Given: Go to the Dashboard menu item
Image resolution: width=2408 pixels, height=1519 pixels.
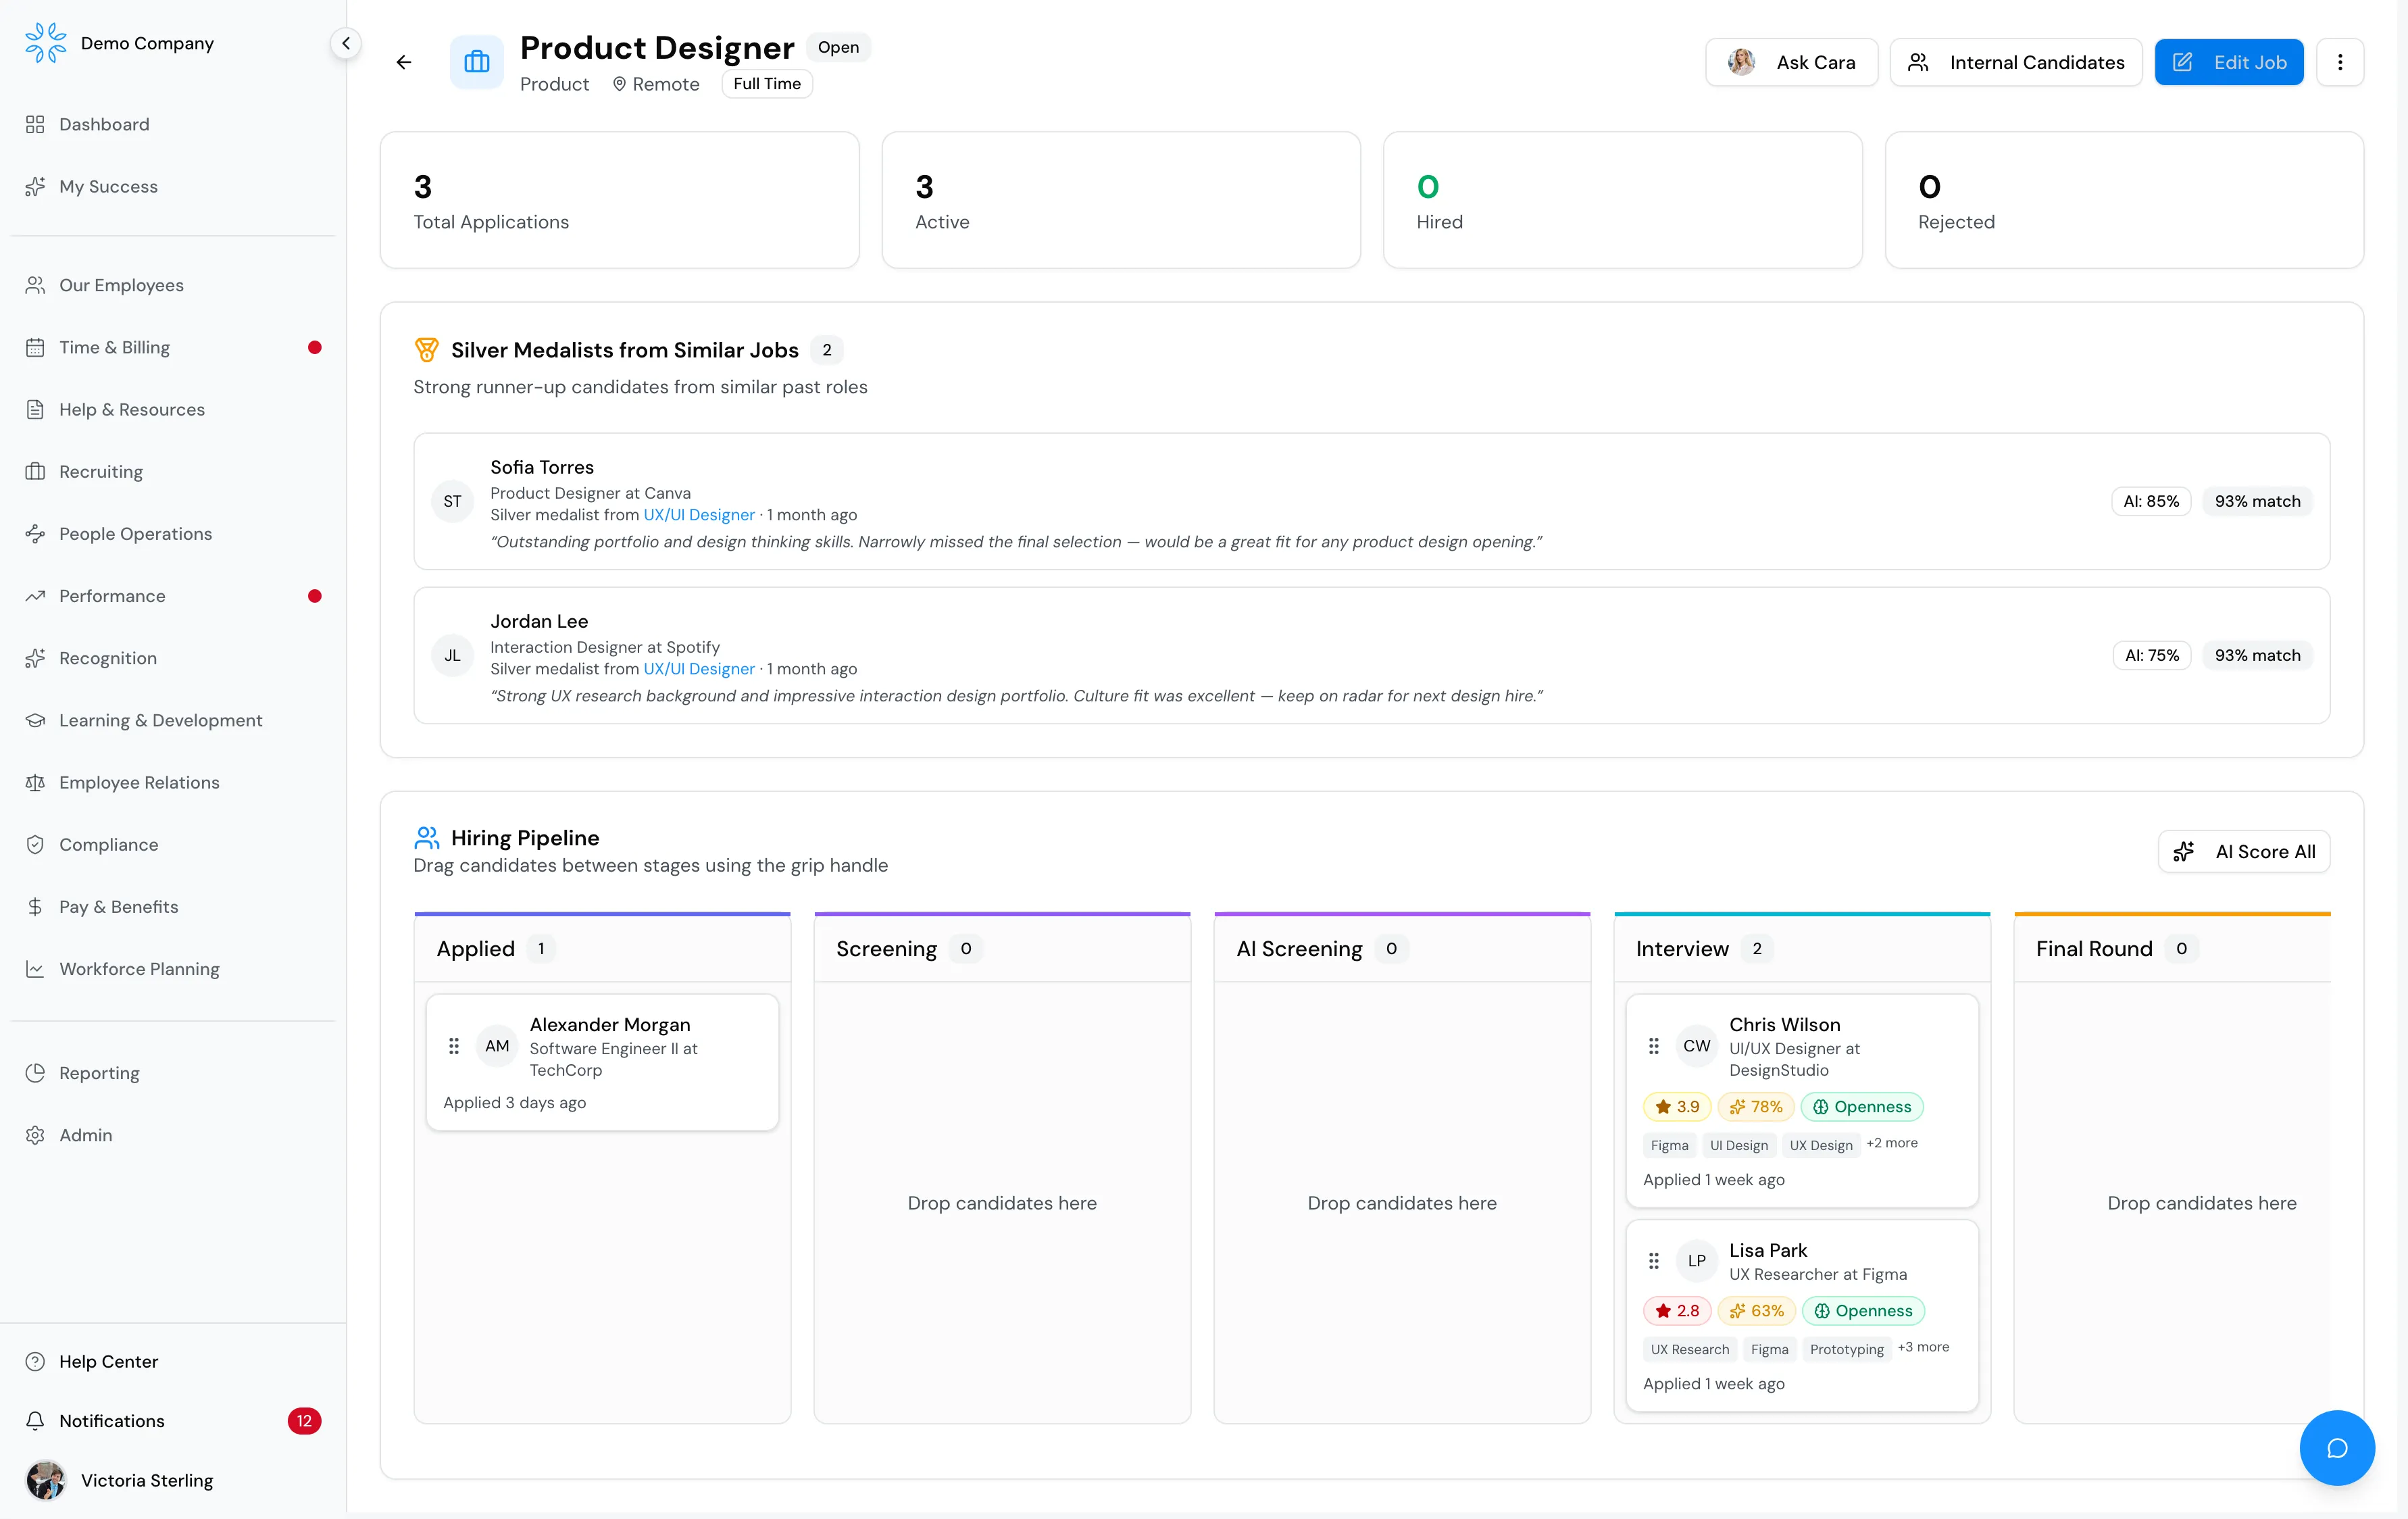Looking at the screenshot, I should click(x=104, y=124).
